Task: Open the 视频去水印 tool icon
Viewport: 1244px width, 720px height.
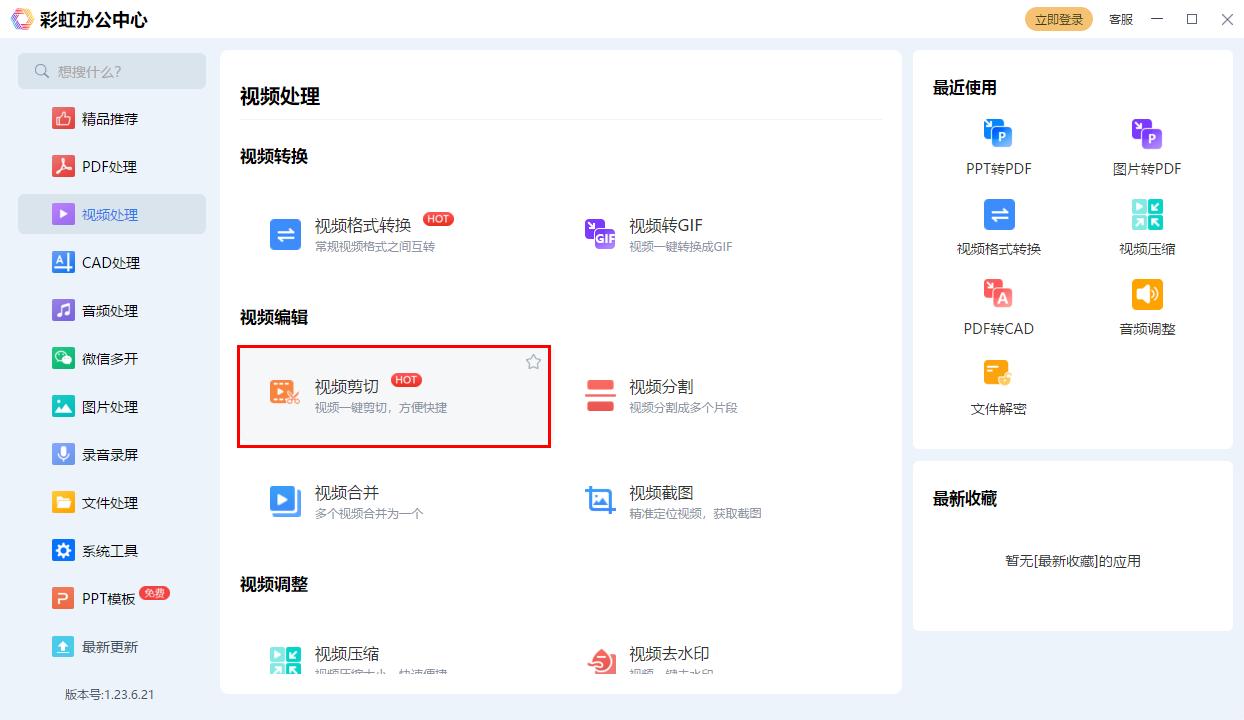Action: [x=600, y=661]
